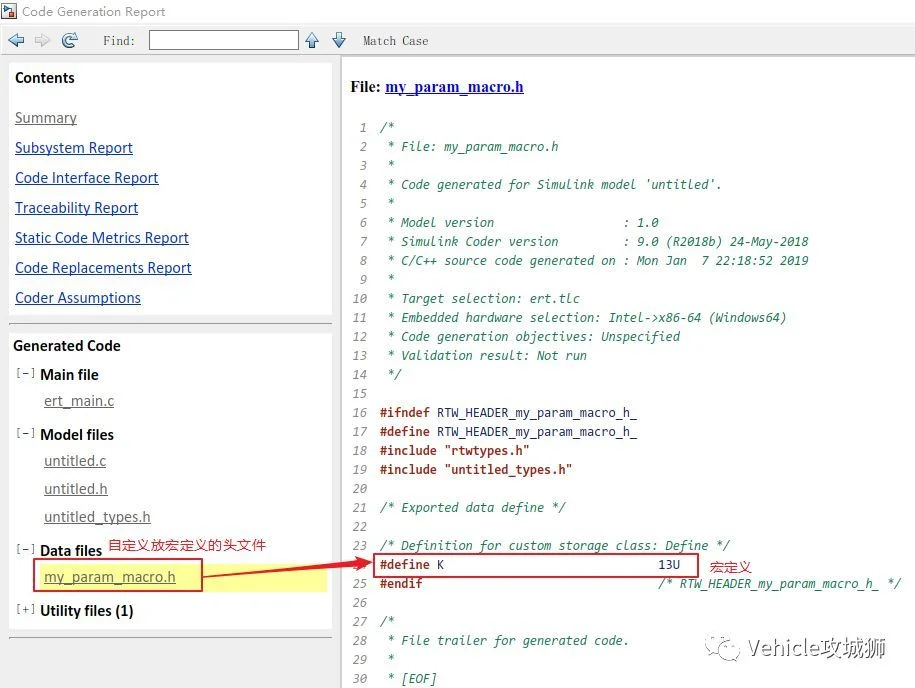Click the 'Exported data define' comment
Screen dimensions: 915x688
pos(473,508)
